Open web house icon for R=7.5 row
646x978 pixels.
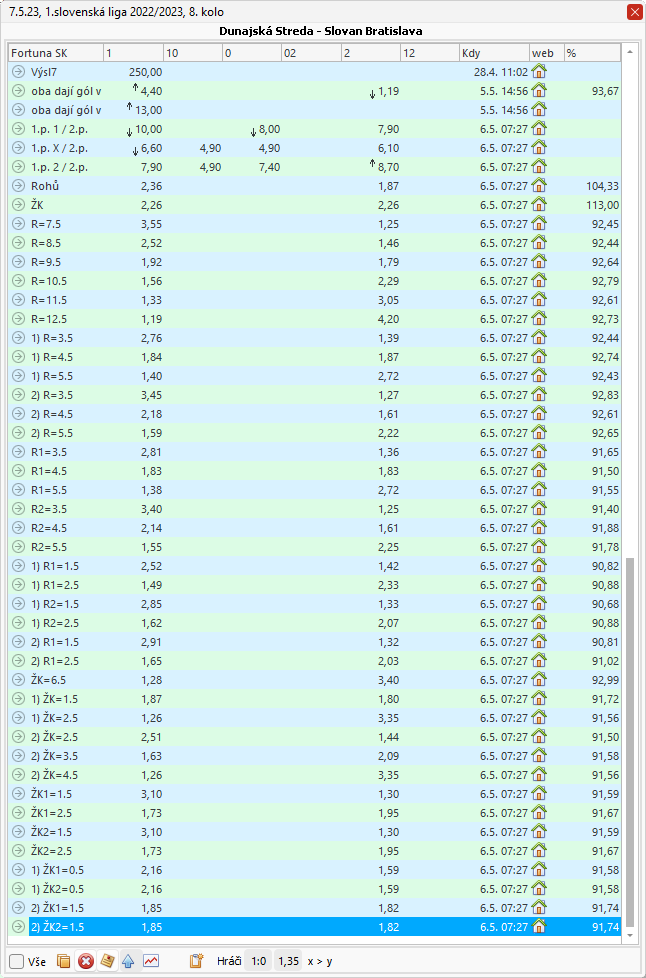(x=539, y=223)
